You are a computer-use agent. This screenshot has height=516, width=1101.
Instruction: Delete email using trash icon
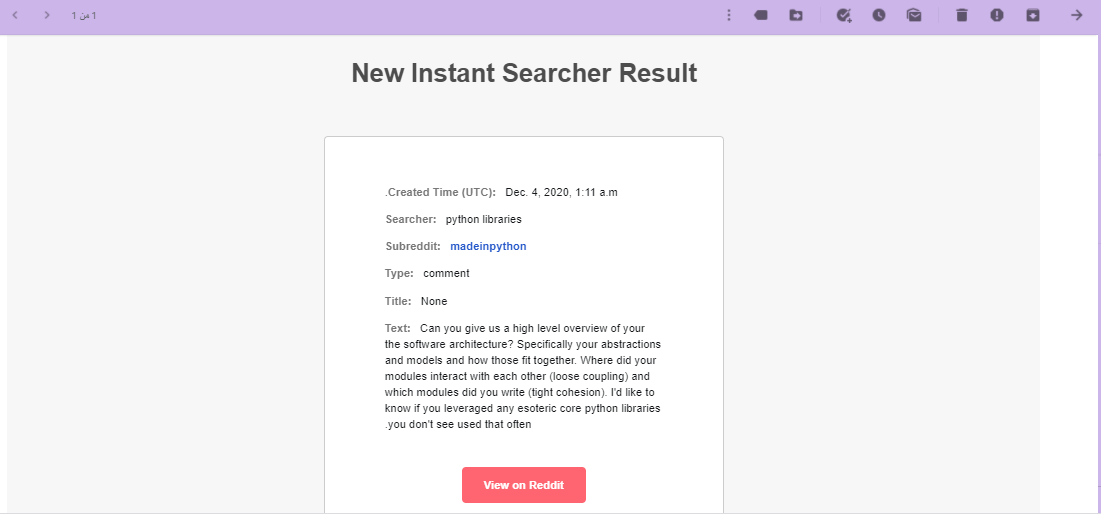[961, 15]
